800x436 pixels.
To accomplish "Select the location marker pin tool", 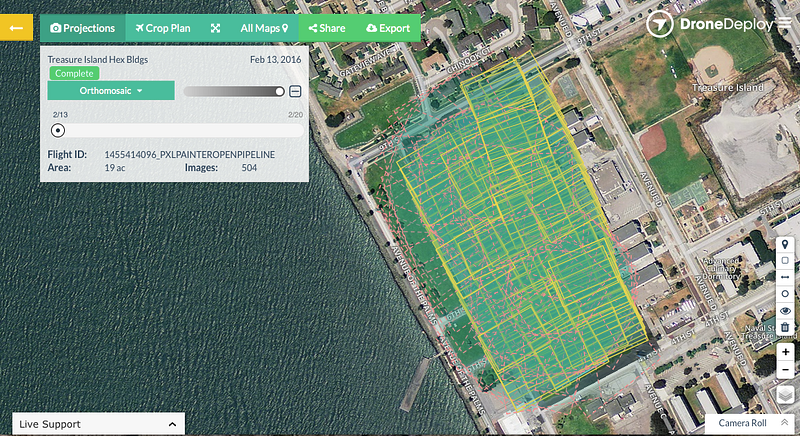I will coord(785,245).
